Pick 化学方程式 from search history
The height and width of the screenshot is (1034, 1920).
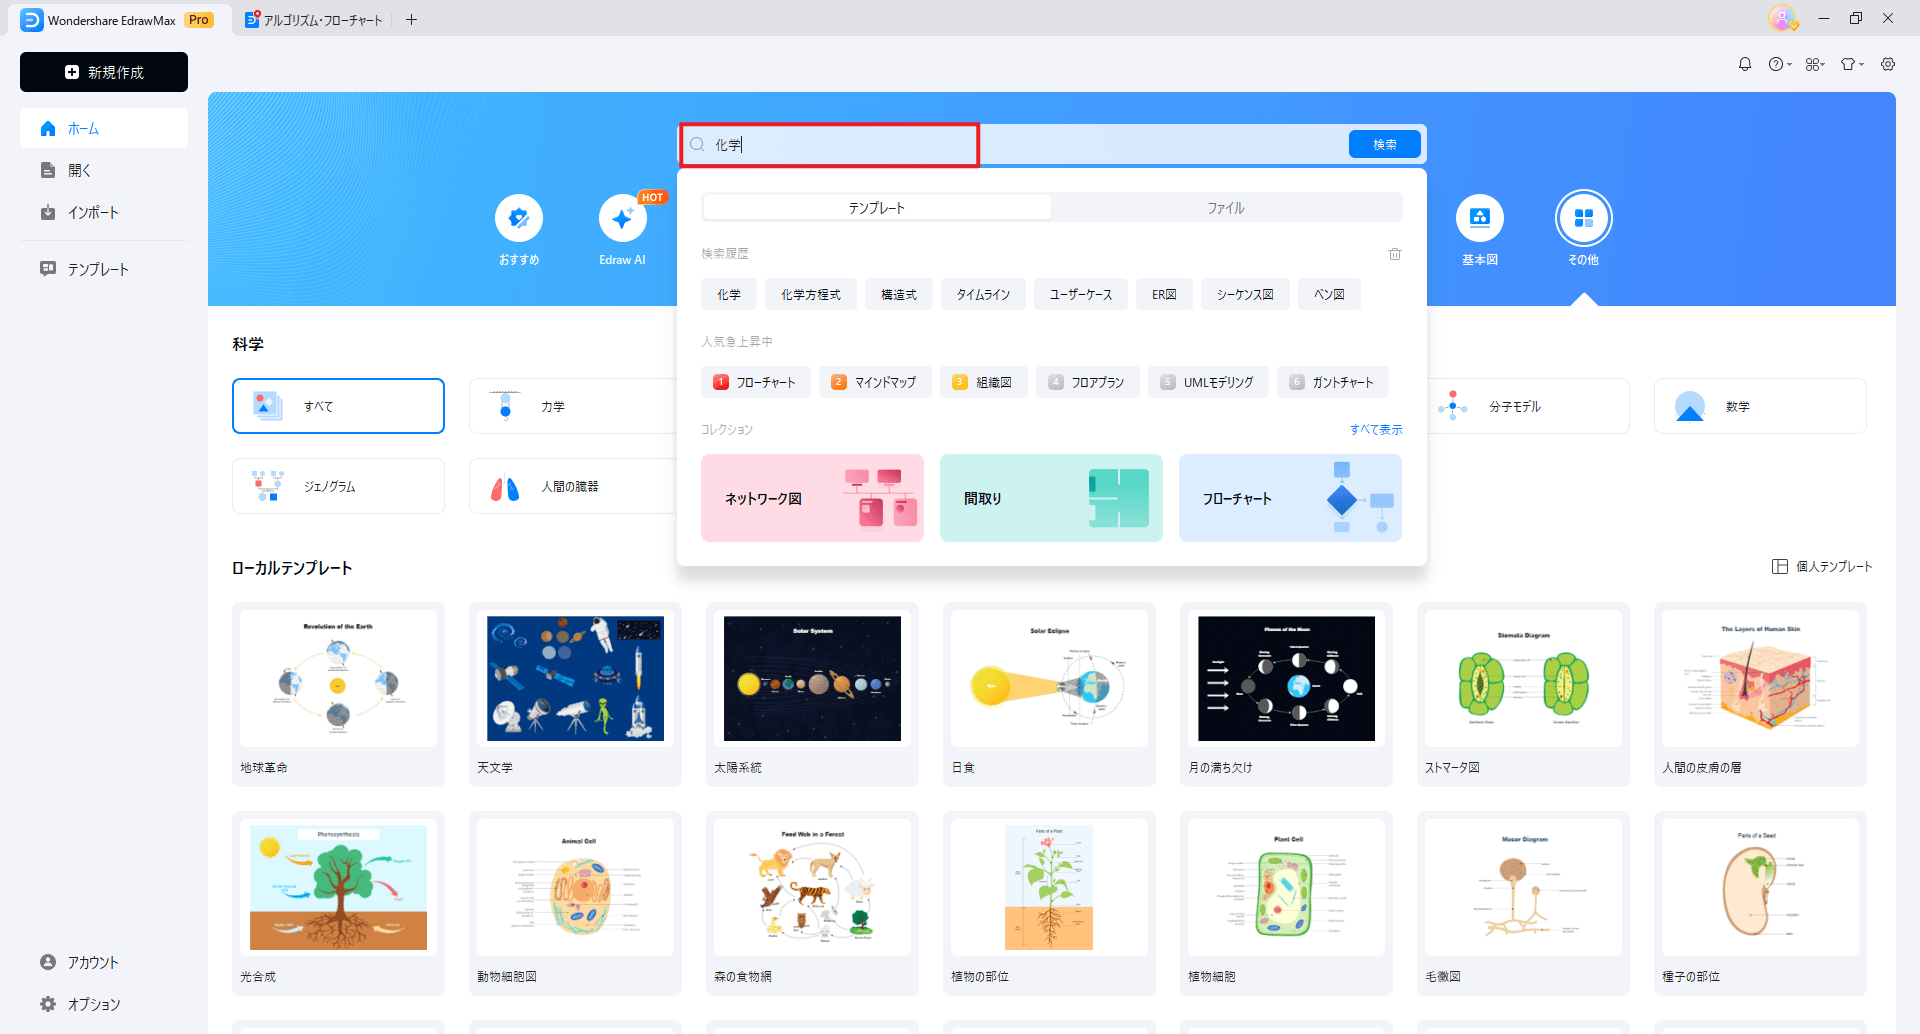point(811,295)
